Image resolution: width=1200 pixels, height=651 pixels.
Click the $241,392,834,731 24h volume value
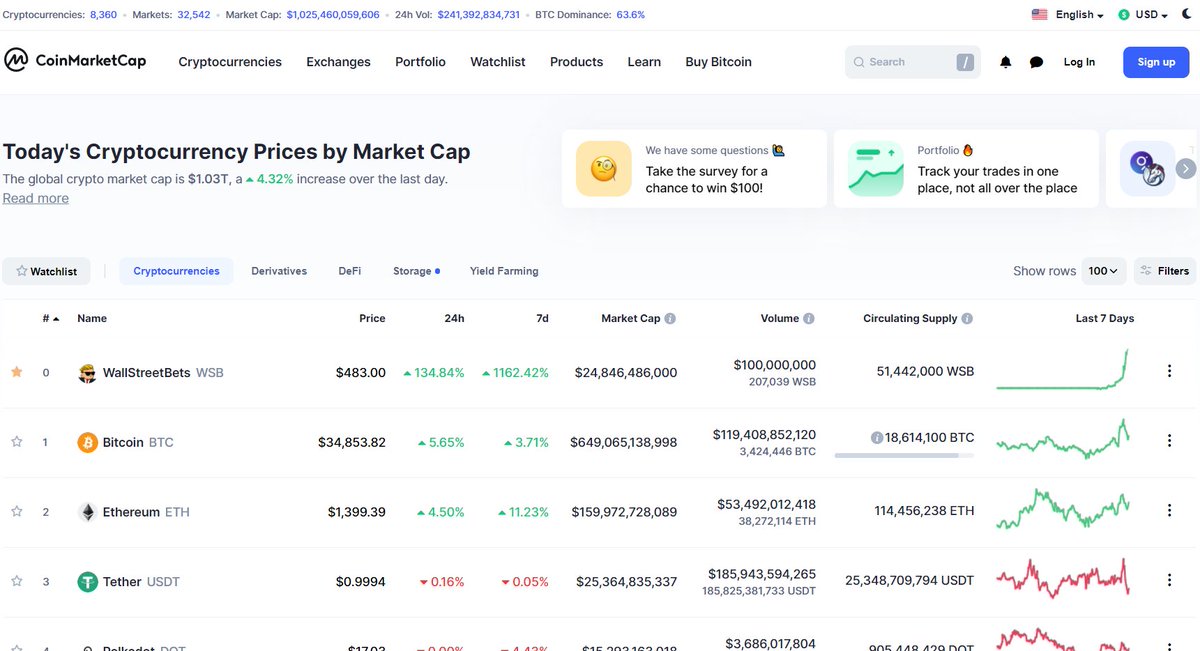point(478,15)
